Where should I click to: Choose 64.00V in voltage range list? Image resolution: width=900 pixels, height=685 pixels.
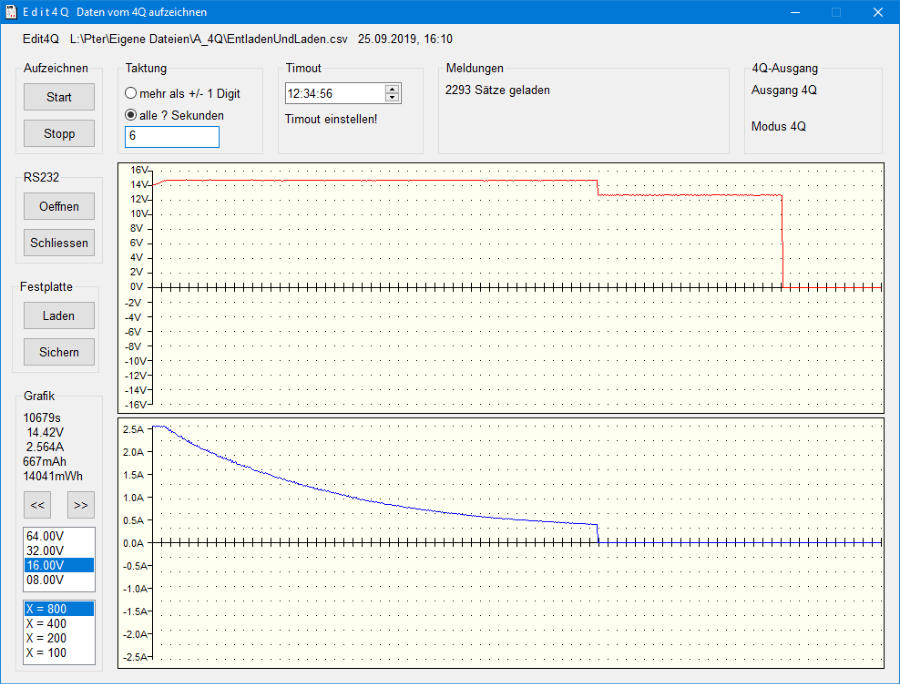(x=46, y=536)
